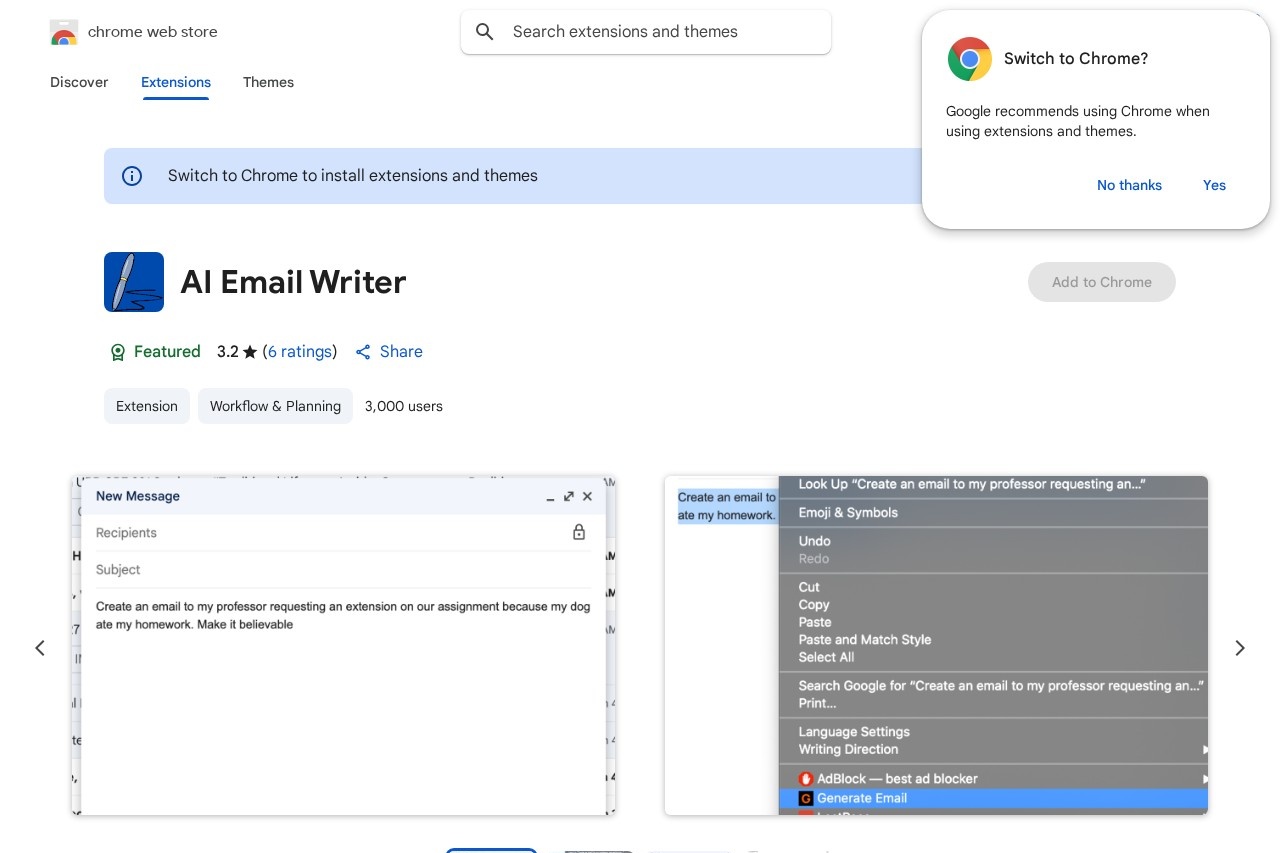Click the search magnifier icon
This screenshot has width=1280, height=853.
point(485,32)
